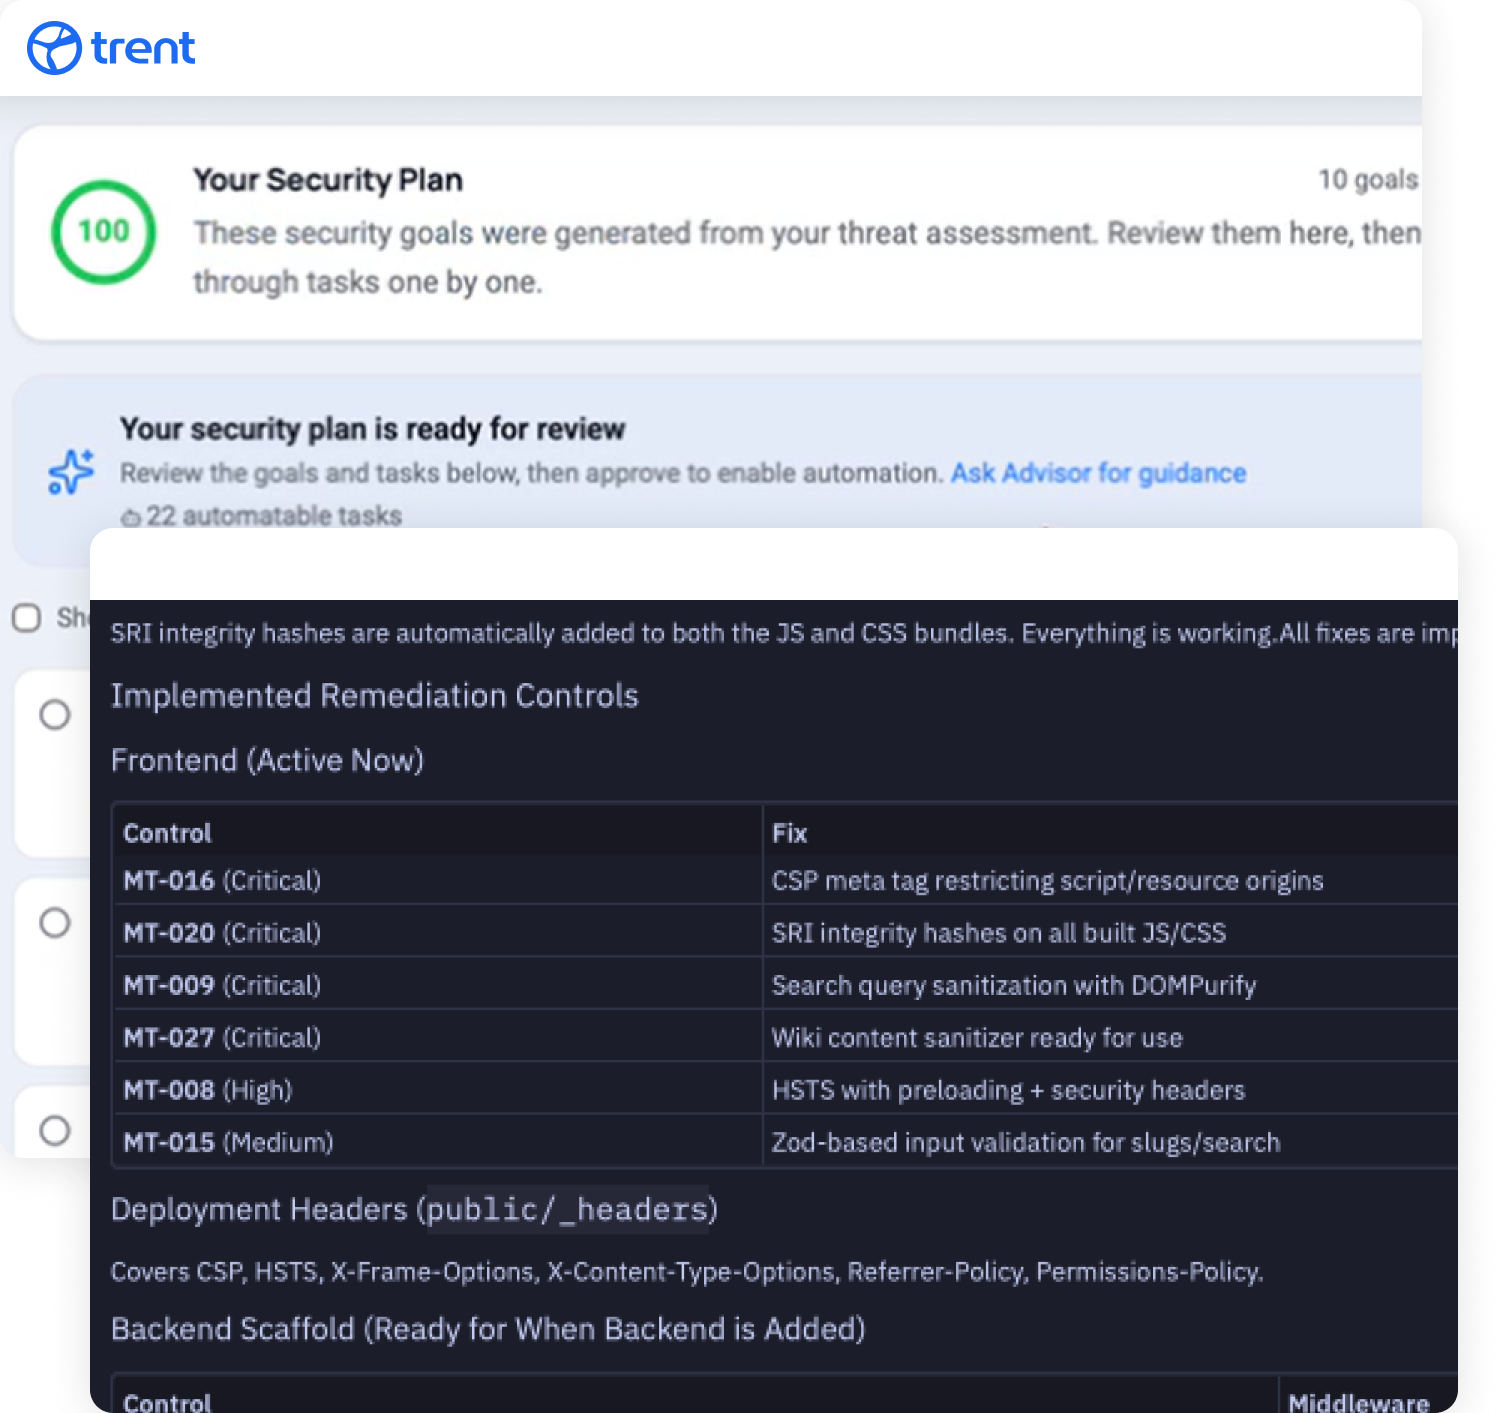Select the second goal's circle radio button

(x=55, y=922)
